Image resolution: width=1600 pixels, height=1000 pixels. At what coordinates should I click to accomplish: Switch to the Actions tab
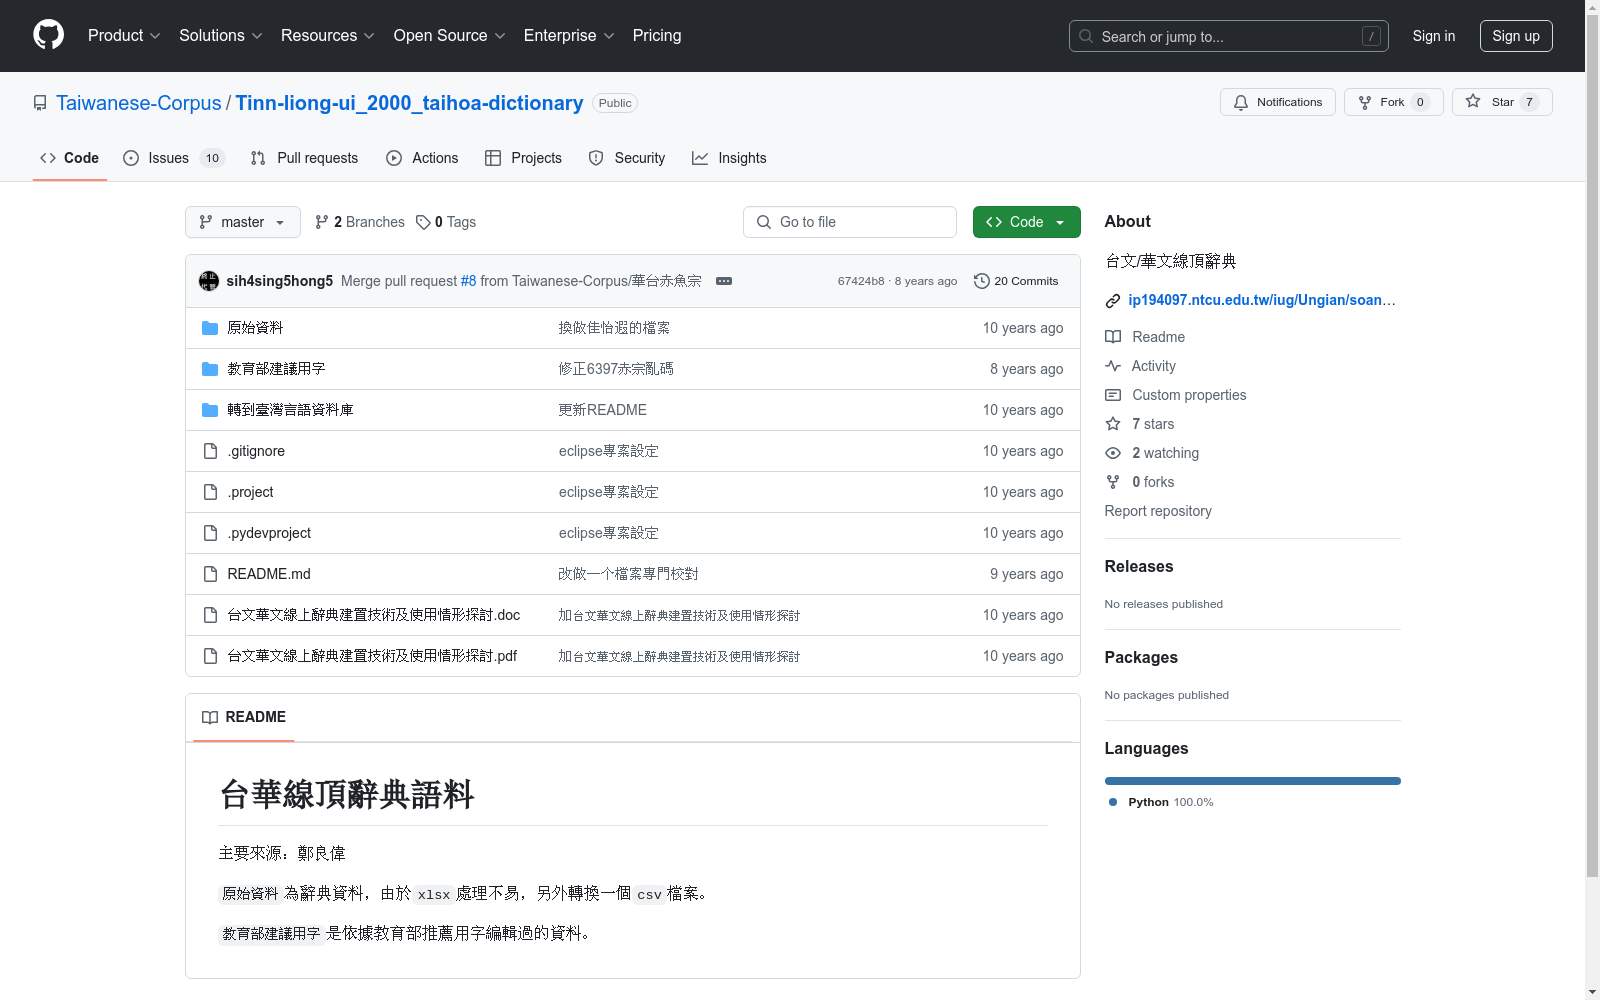(422, 158)
